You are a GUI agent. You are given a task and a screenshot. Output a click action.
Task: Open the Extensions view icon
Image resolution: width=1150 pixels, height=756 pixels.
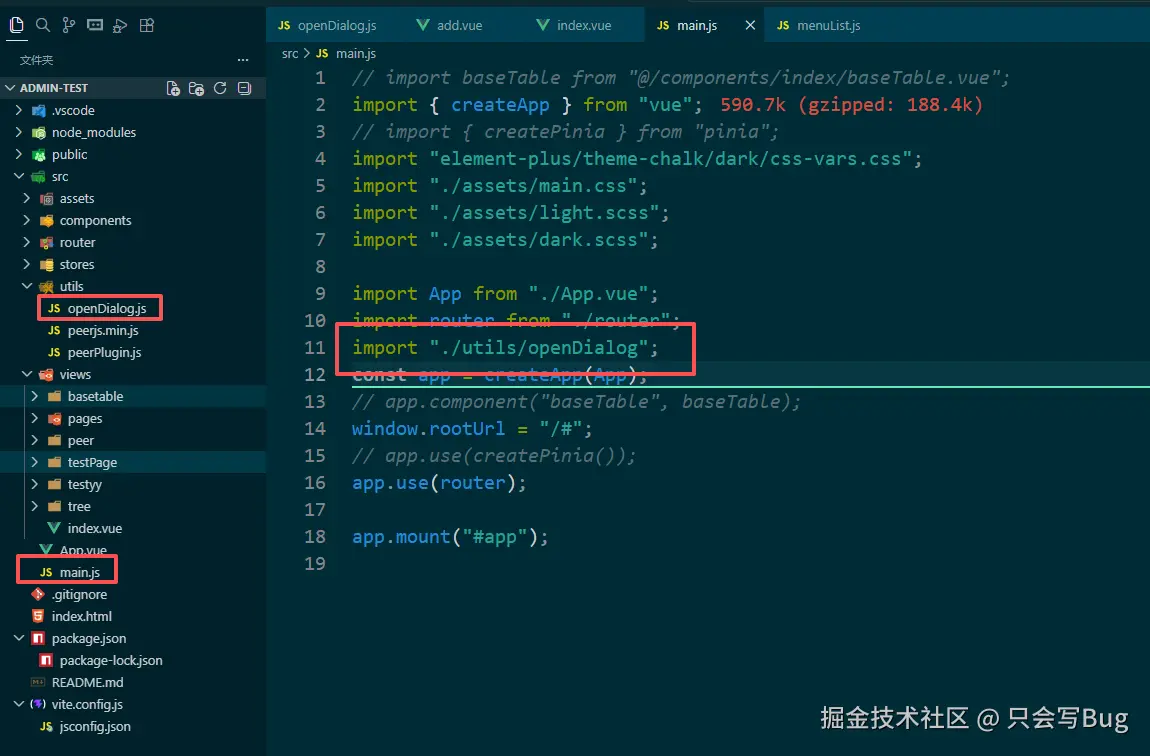(147, 26)
